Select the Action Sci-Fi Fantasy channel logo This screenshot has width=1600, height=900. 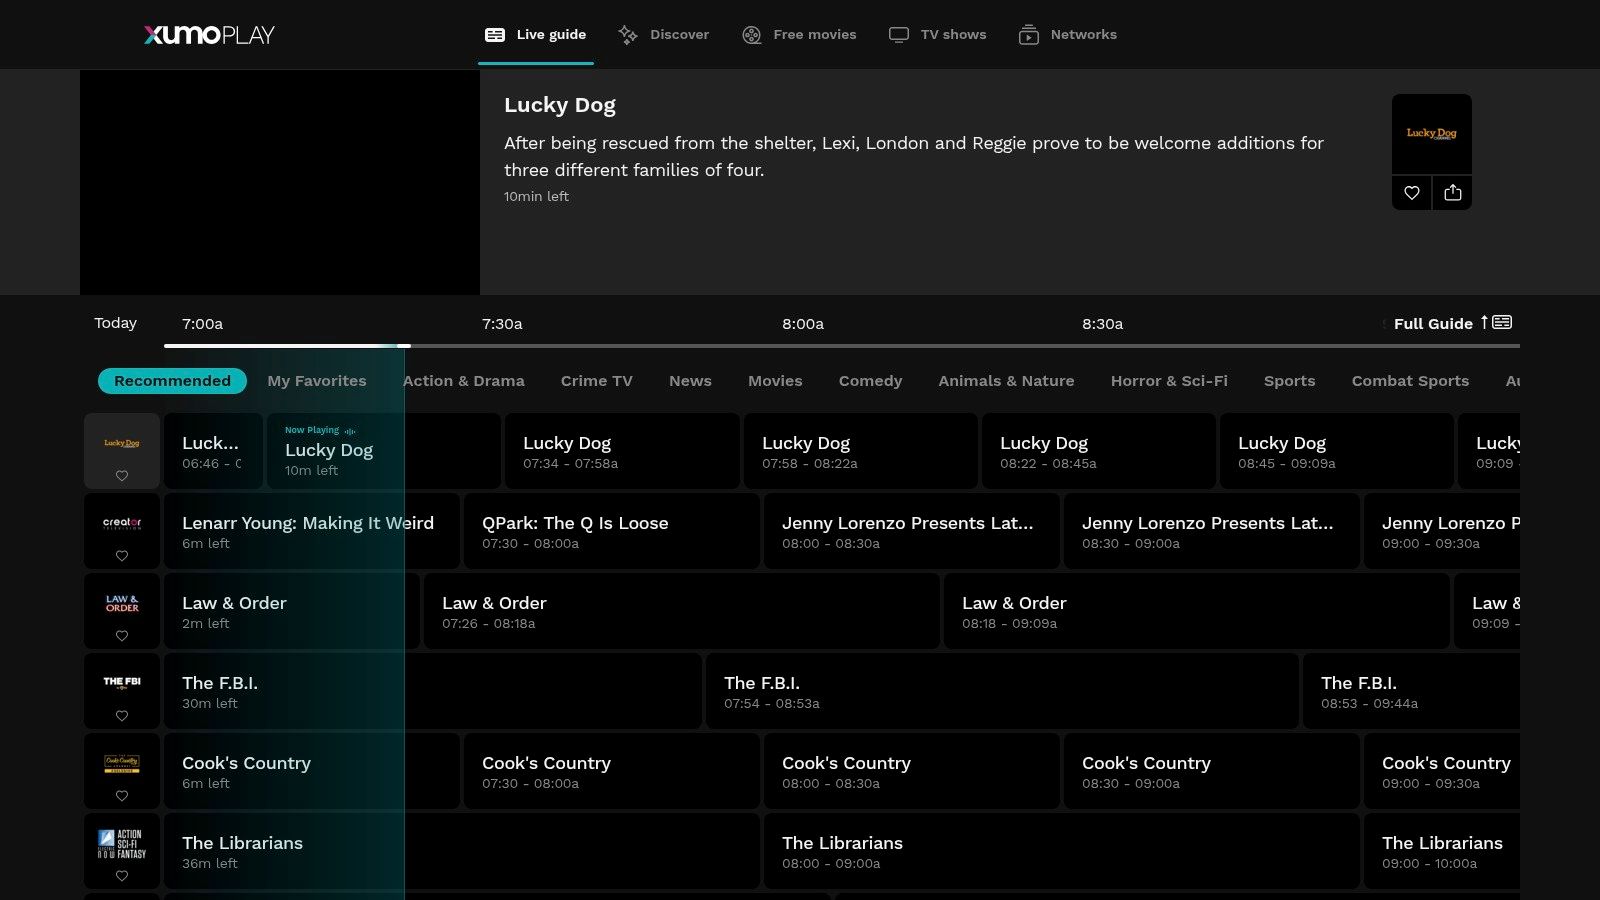coord(122,844)
